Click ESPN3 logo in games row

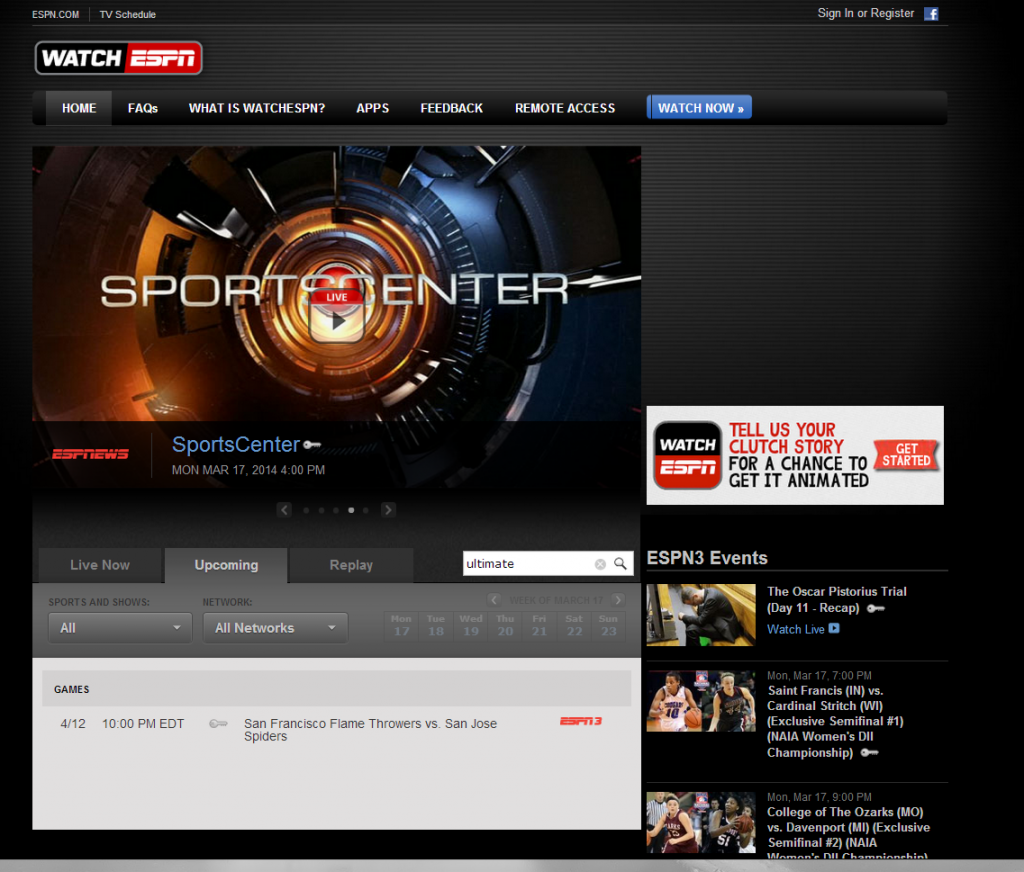581,721
